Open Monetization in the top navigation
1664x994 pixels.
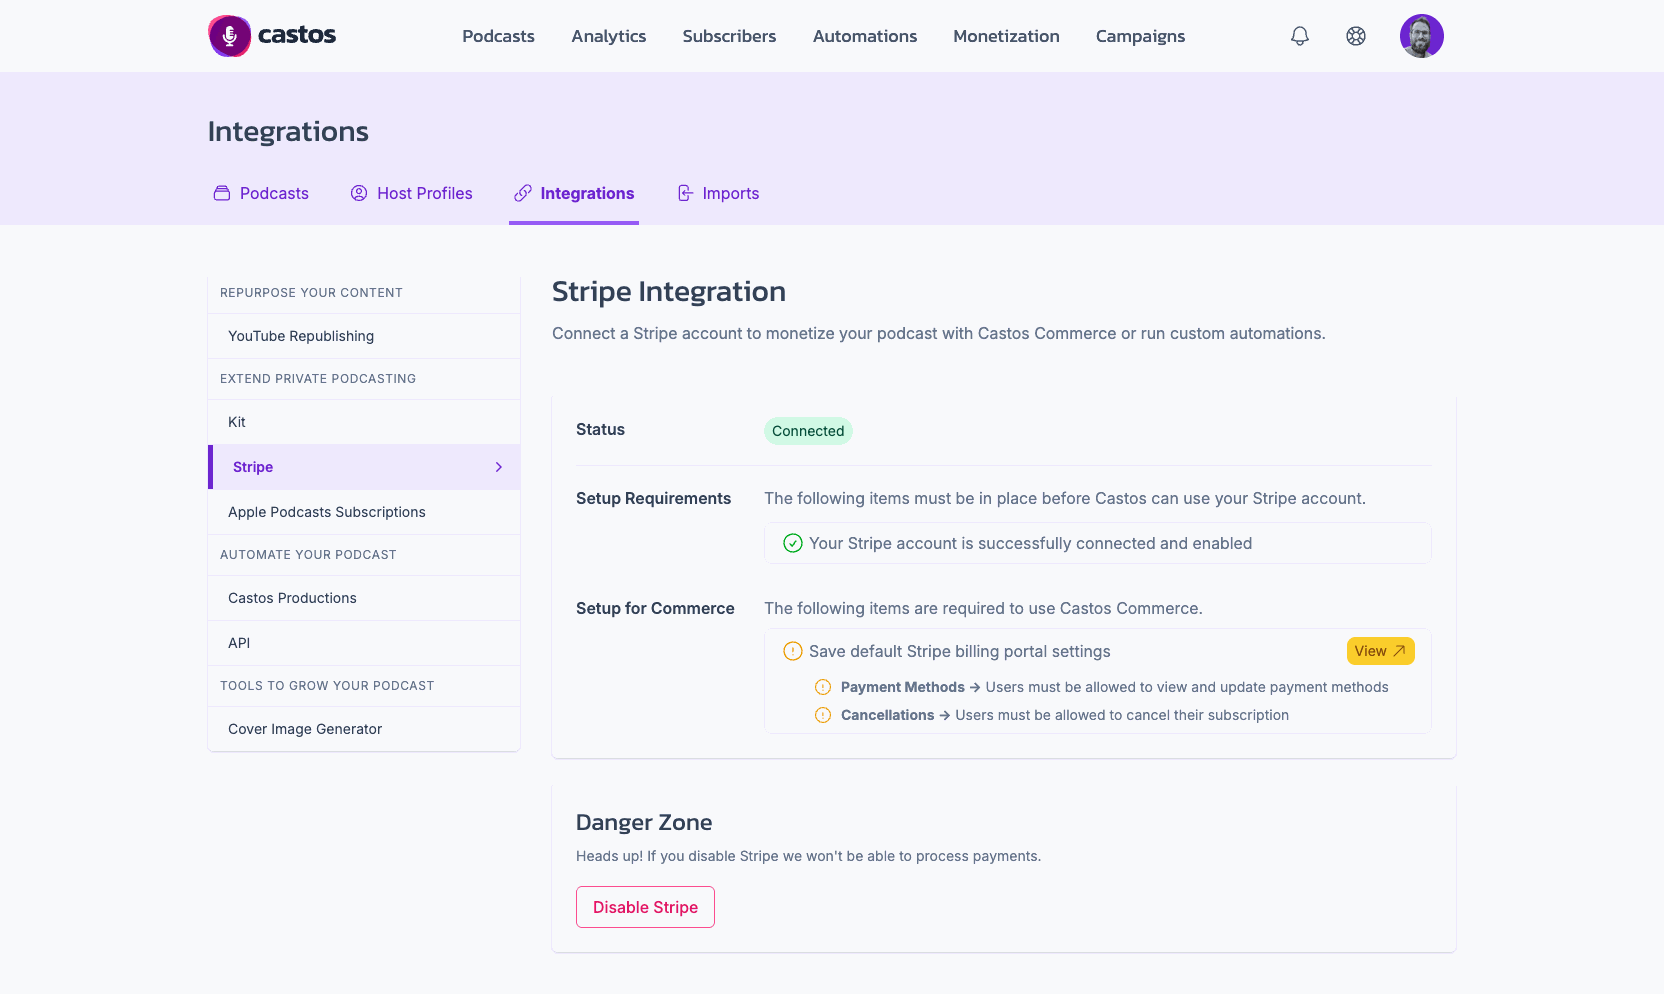click(1006, 36)
